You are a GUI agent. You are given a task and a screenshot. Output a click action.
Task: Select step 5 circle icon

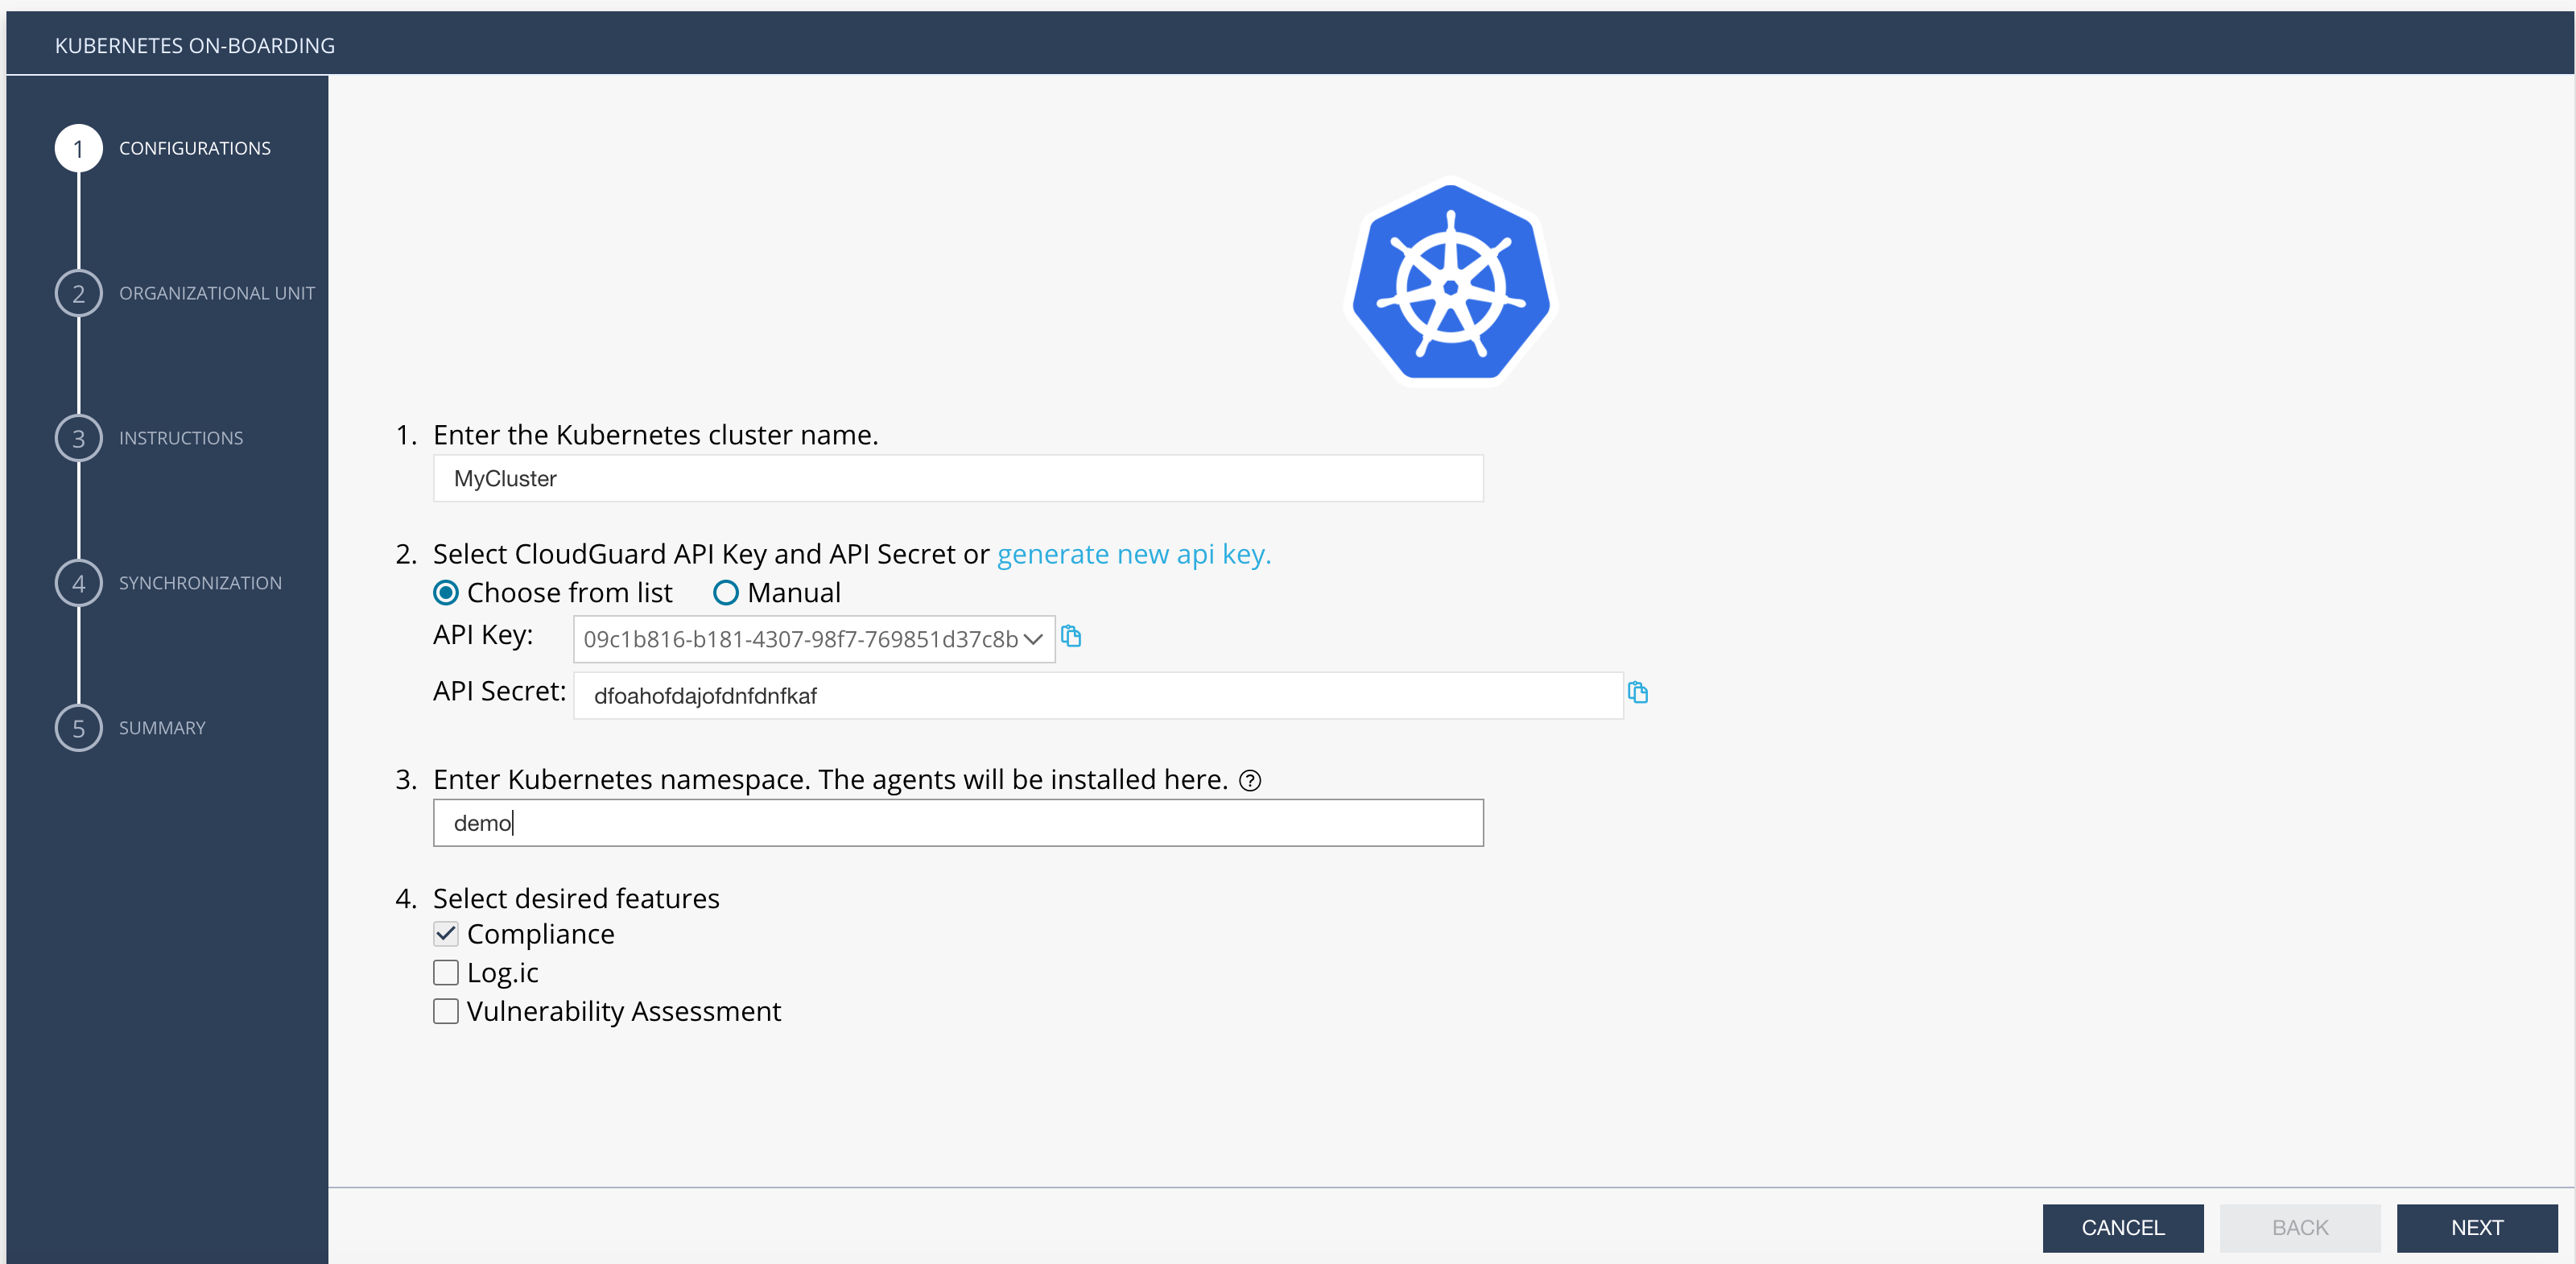(78, 728)
